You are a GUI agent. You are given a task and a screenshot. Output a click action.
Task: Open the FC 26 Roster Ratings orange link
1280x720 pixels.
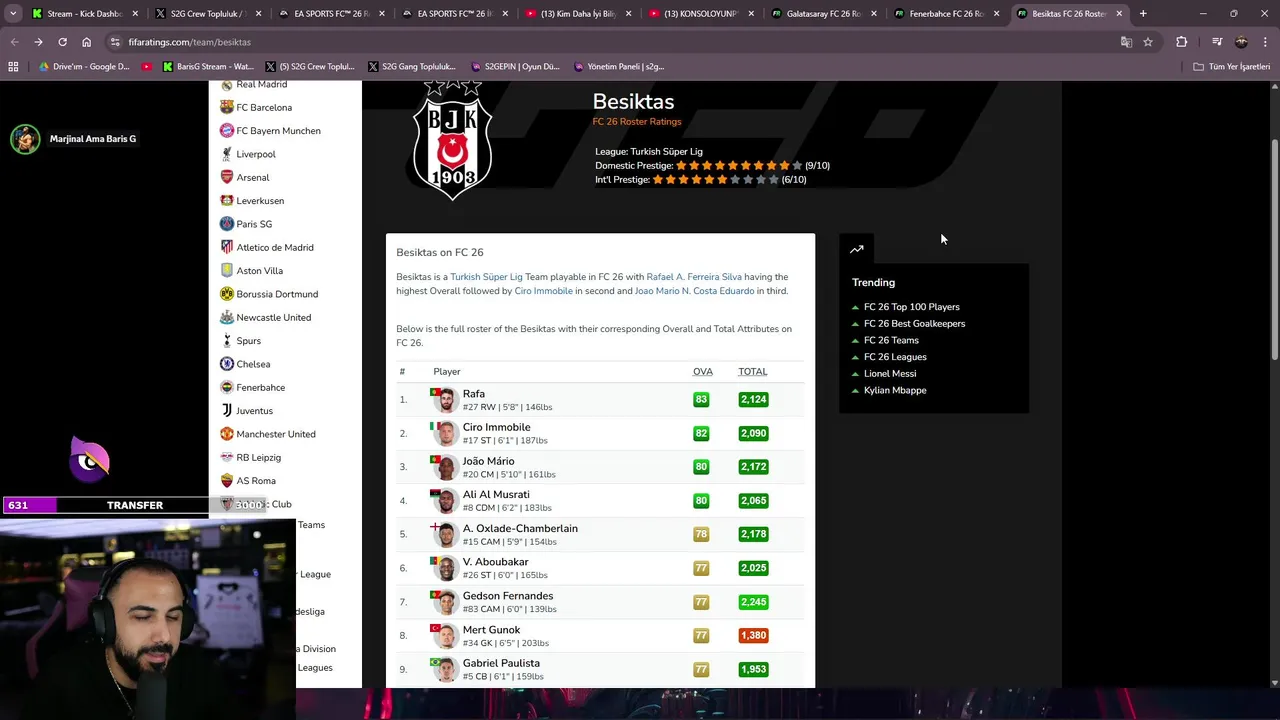(637, 122)
